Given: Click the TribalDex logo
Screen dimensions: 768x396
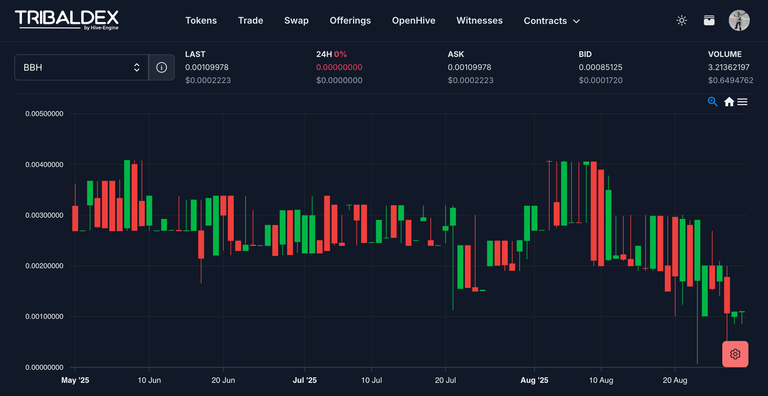Looking at the screenshot, I should coord(67,20).
